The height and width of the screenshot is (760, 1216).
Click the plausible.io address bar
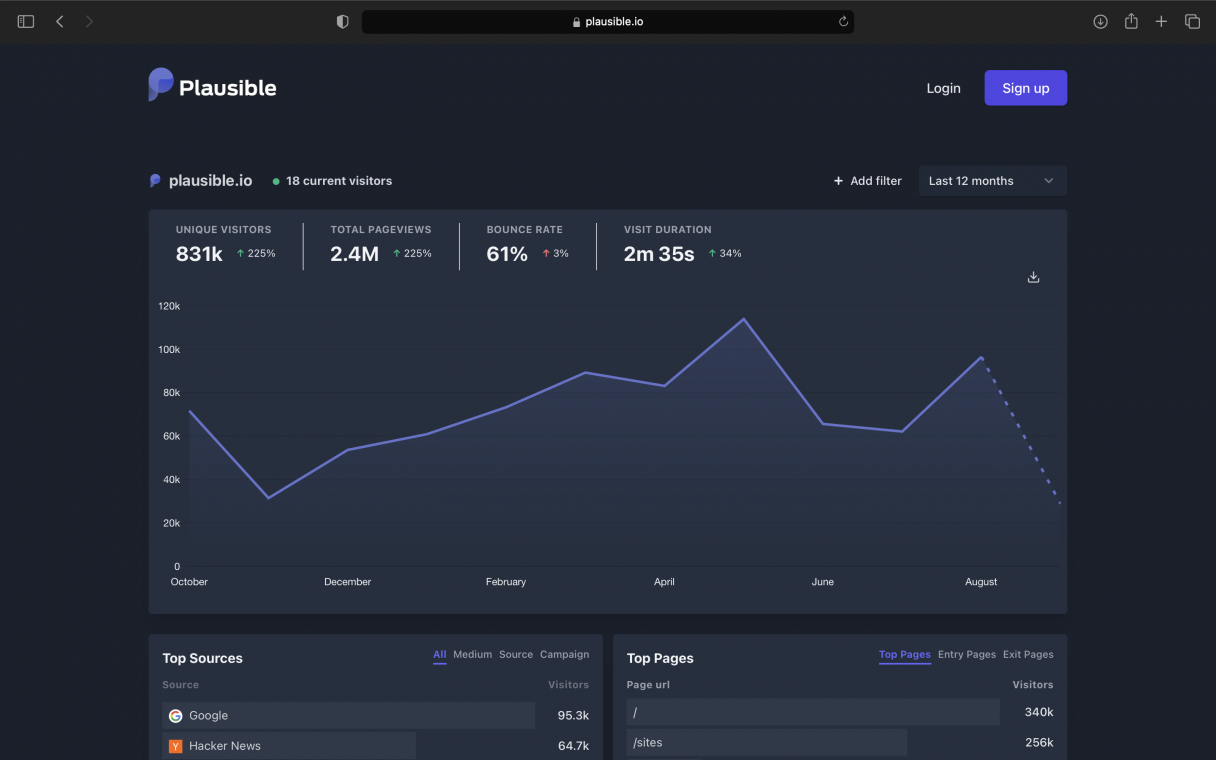tap(608, 22)
